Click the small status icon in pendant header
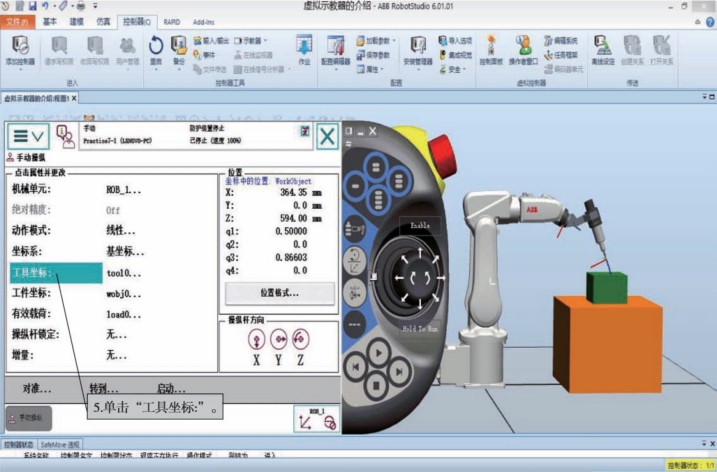Screen dimensions: 717x472 [x=305, y=131]
